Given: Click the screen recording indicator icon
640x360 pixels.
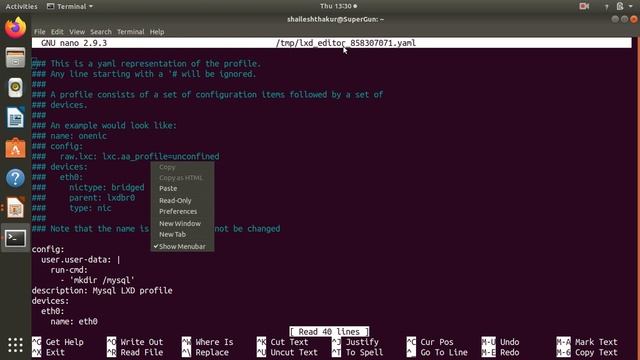Looking at the screenshot, I should click(x=584, y=6).
